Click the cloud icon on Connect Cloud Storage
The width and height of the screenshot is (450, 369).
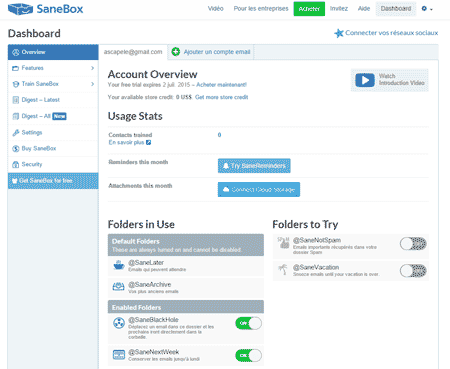pyautogui.click(x=226, y=189)
